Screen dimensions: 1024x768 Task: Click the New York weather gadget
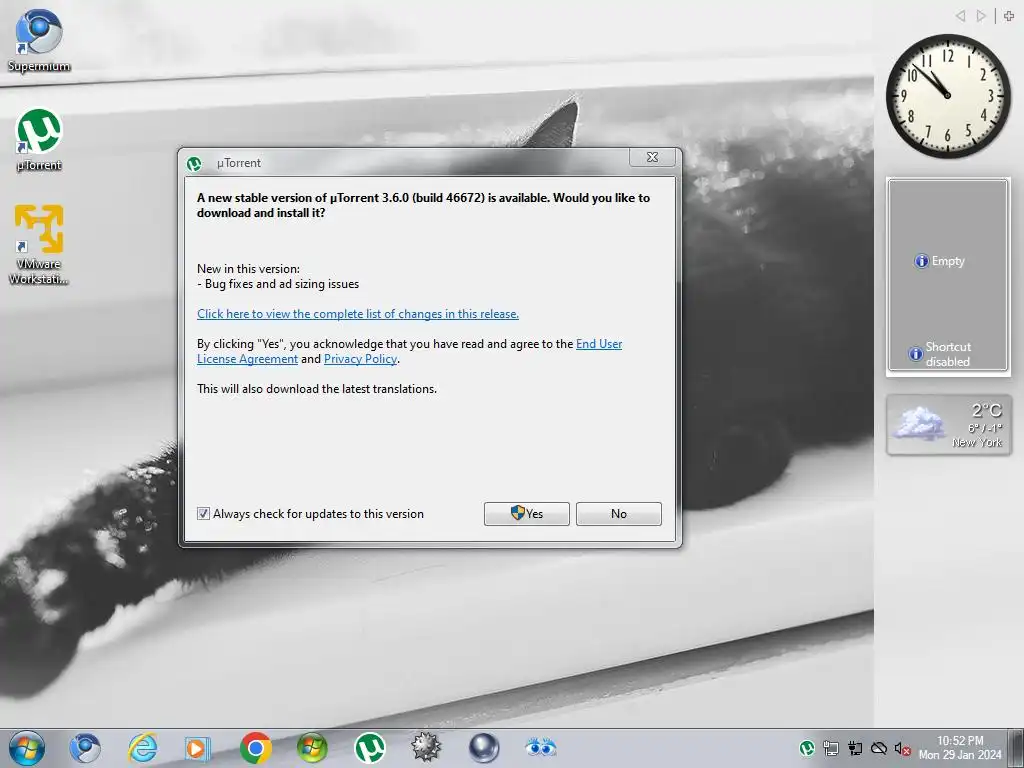pyautogui.click(x=948, y=425)
